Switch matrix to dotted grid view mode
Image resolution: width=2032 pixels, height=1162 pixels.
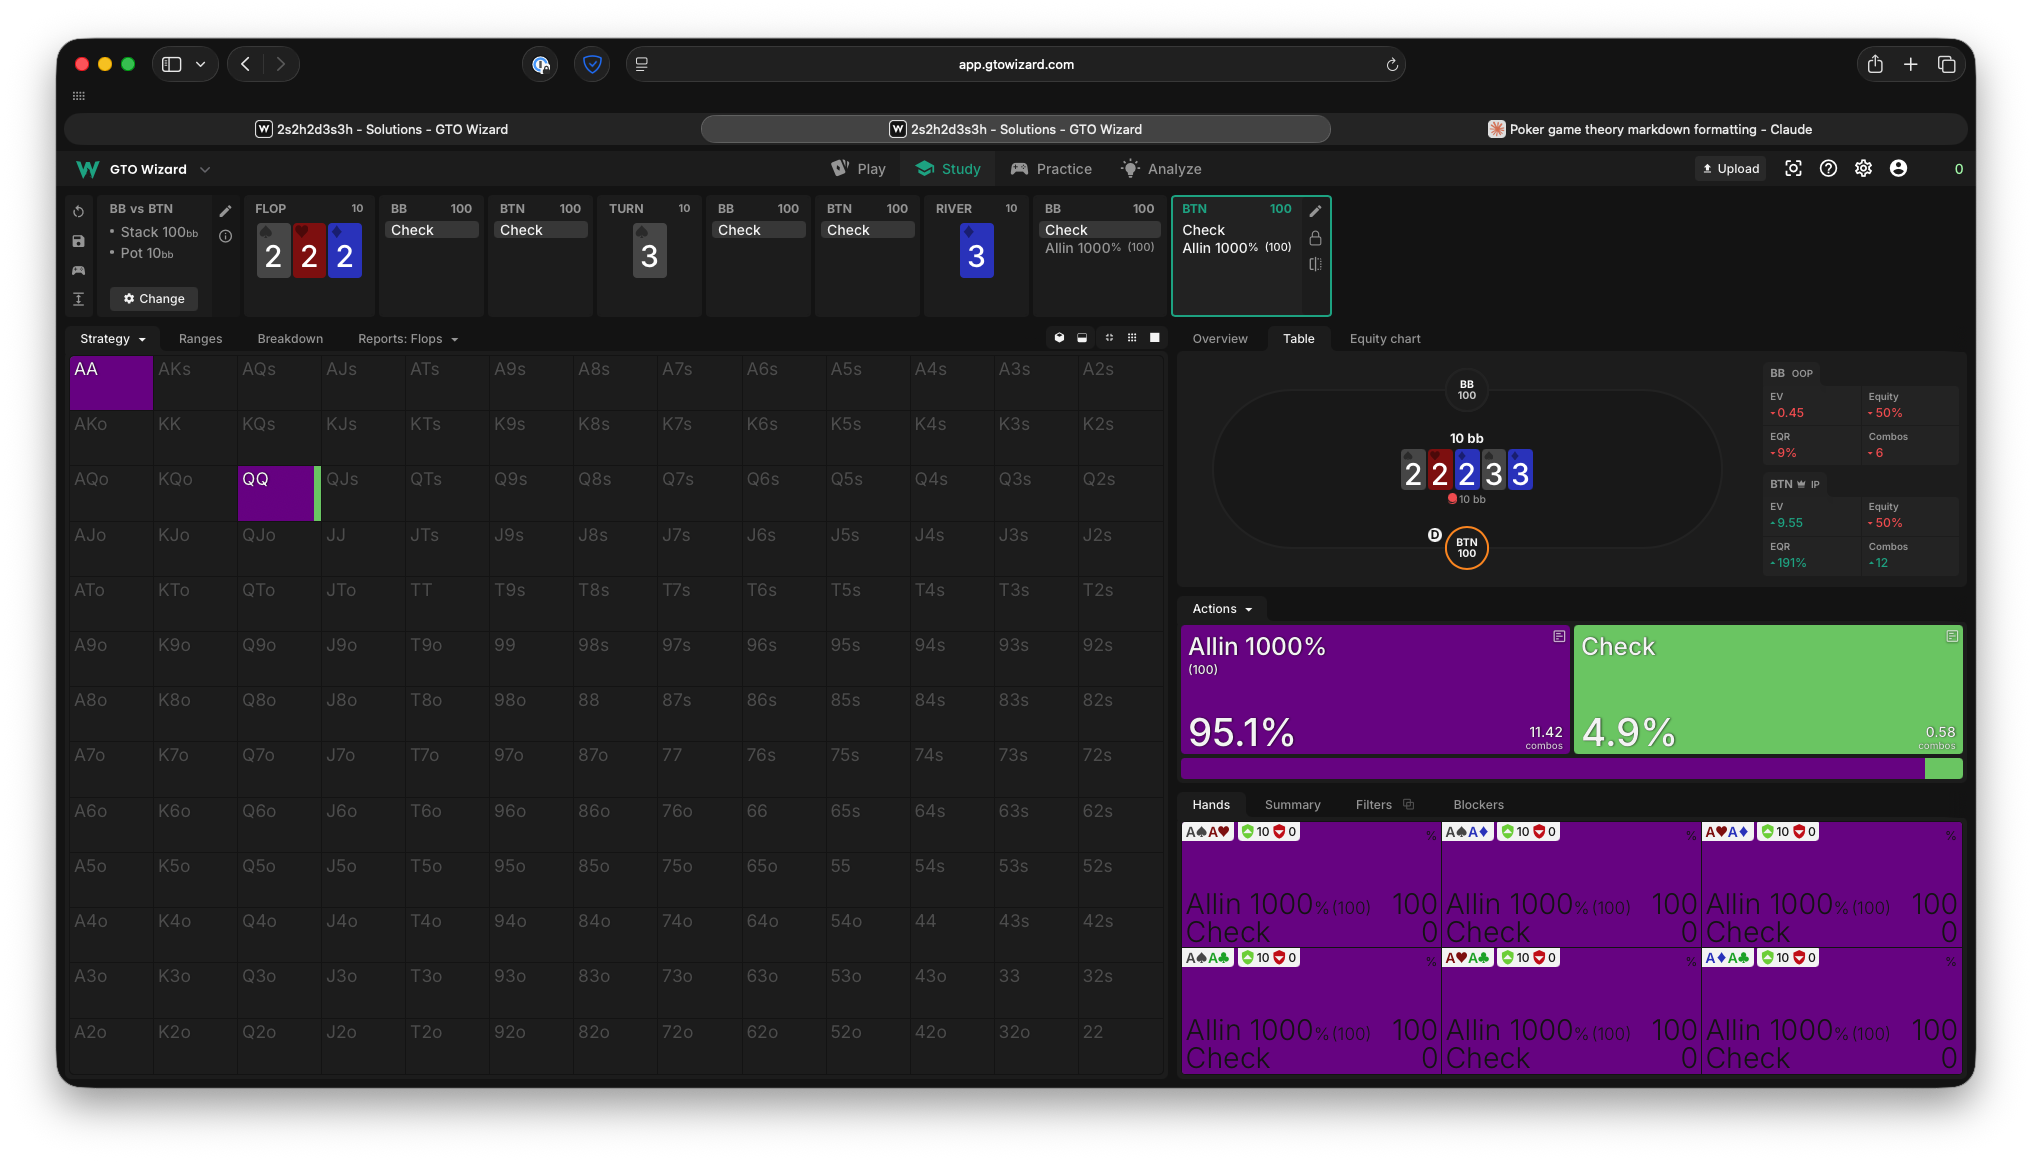coord(1132,338)
